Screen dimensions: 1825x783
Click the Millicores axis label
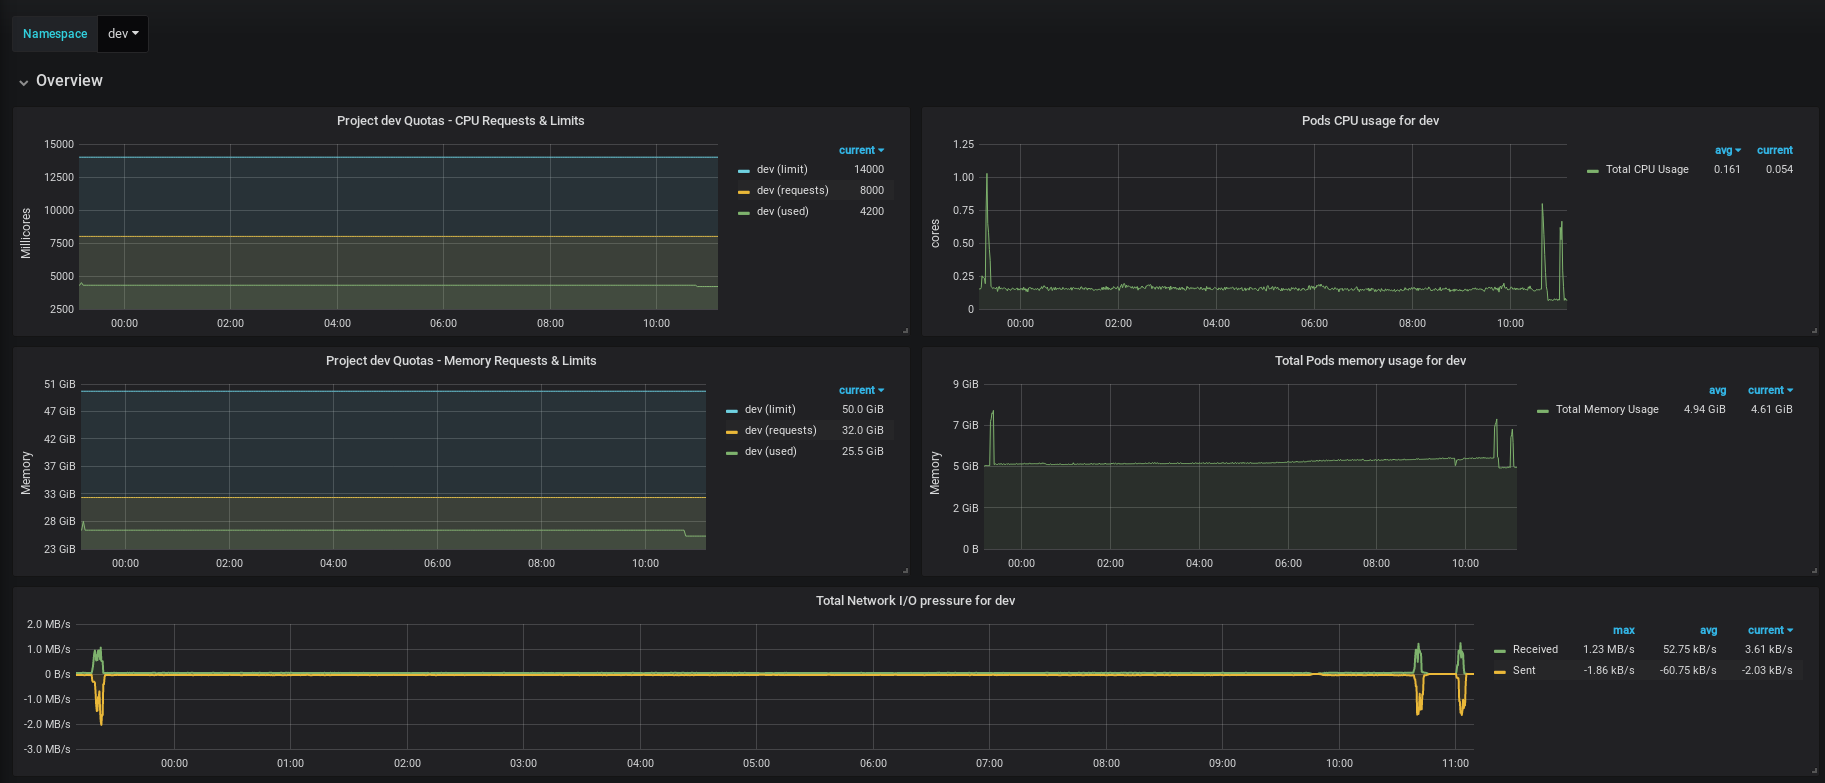tap(26, 233)
